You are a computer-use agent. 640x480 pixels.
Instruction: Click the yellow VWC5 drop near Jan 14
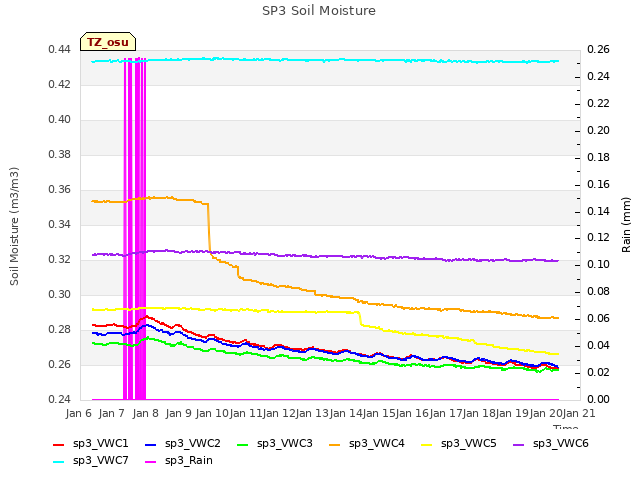point(360,318)
